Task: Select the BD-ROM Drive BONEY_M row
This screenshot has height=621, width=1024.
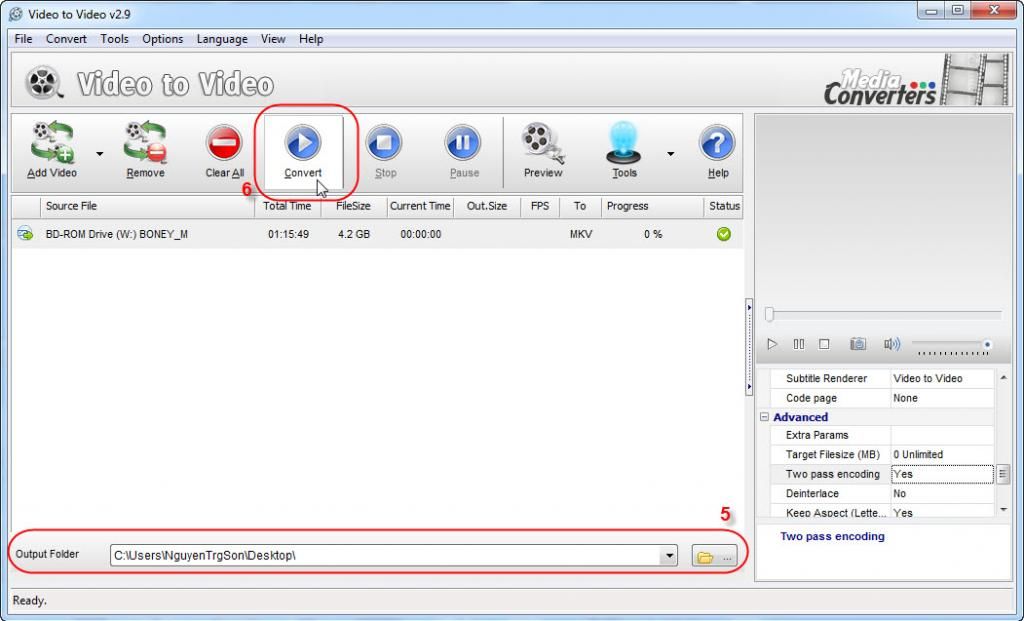Action: [x=377, y=234]
